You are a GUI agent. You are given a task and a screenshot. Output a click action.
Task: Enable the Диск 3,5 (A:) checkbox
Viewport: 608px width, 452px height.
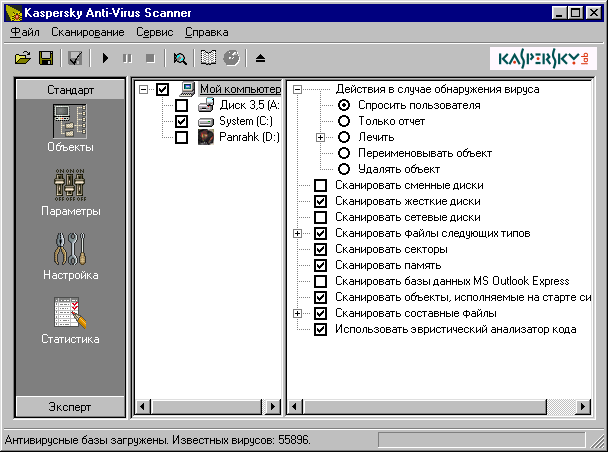181,105
